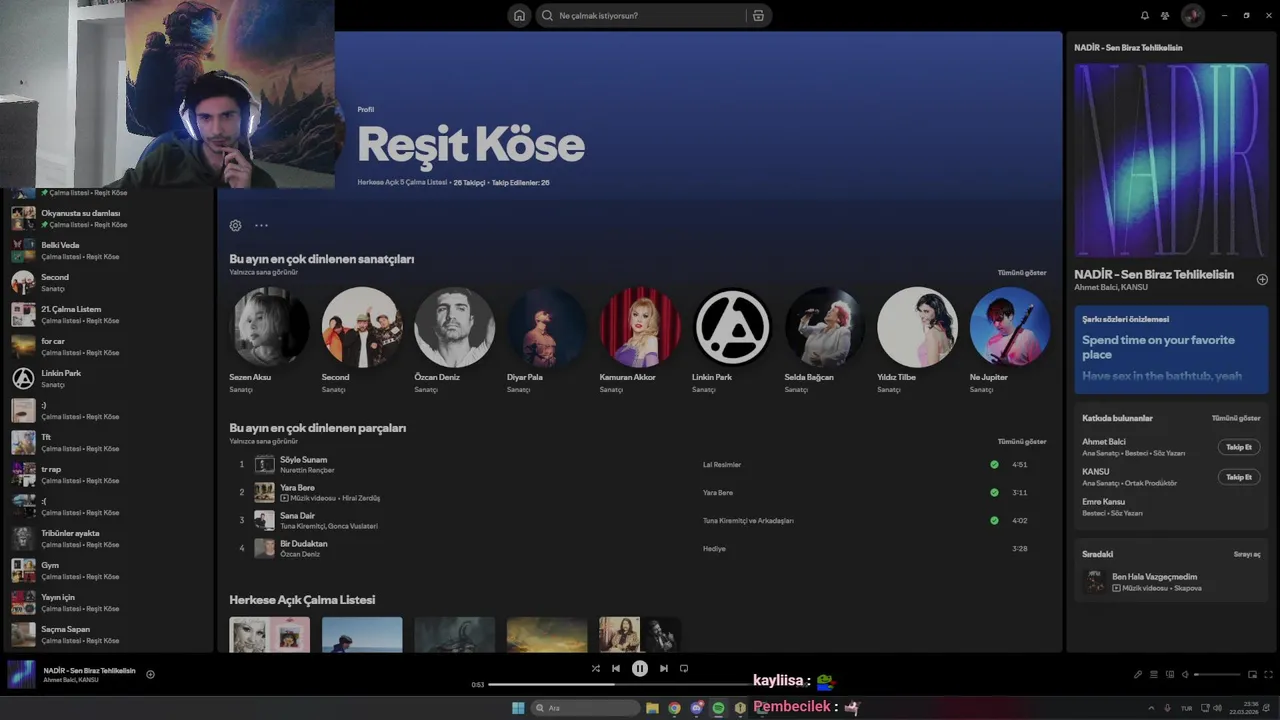Image resolution: width=1280 pixels, height=720 pixels.
Task: Switch keyboard language TUR in taskbar
Action: [1187, 708]
